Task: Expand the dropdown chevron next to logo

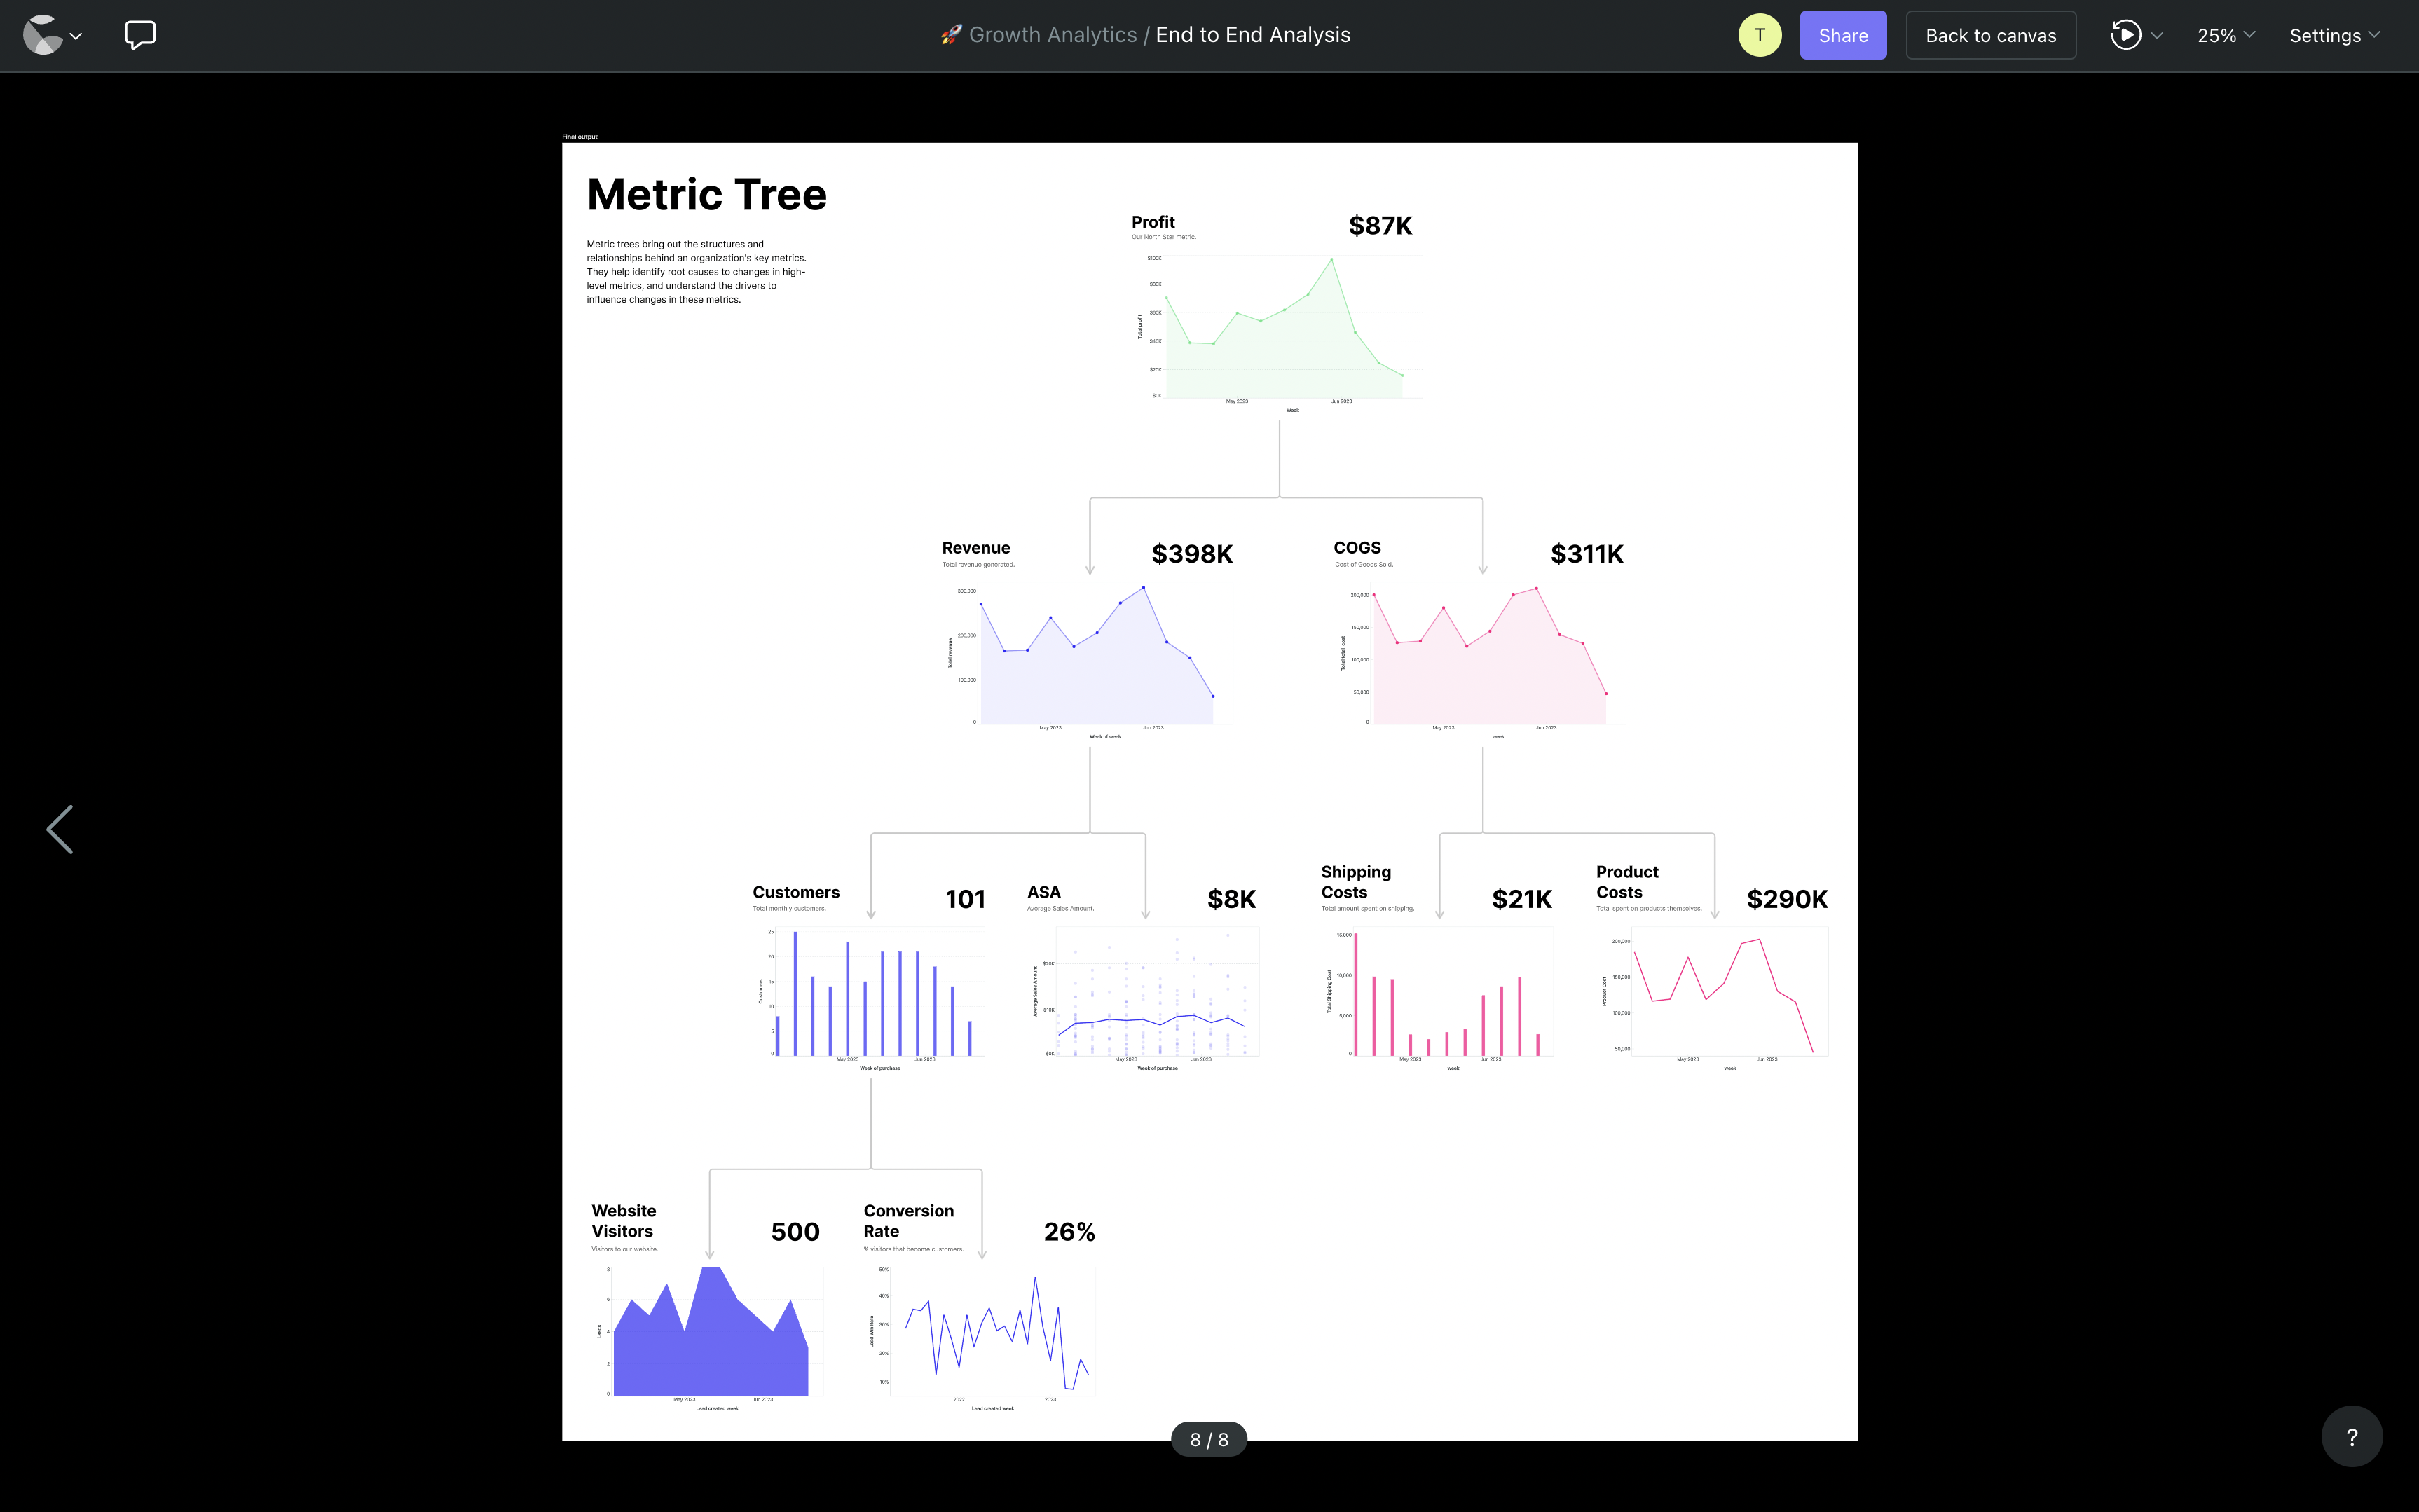Action: point(76,36)
